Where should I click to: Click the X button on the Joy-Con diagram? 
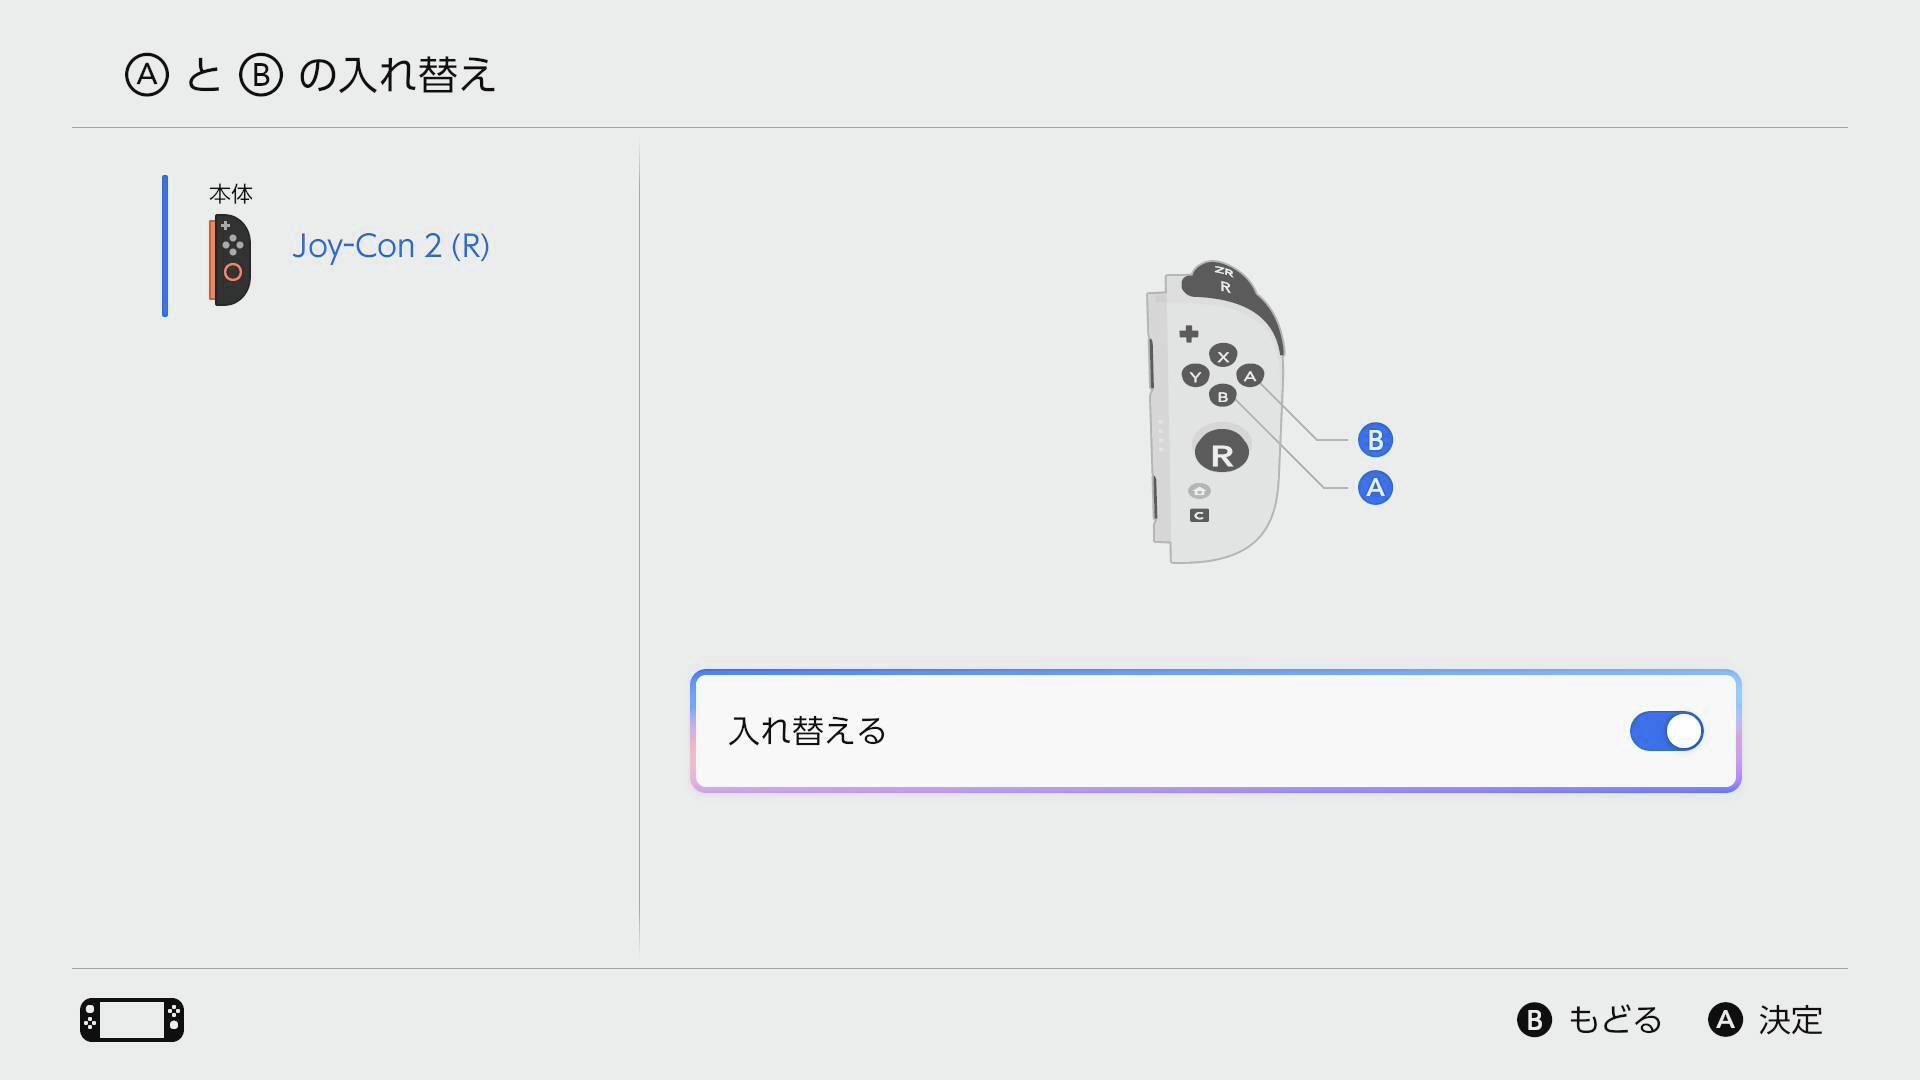[1222, 356]
